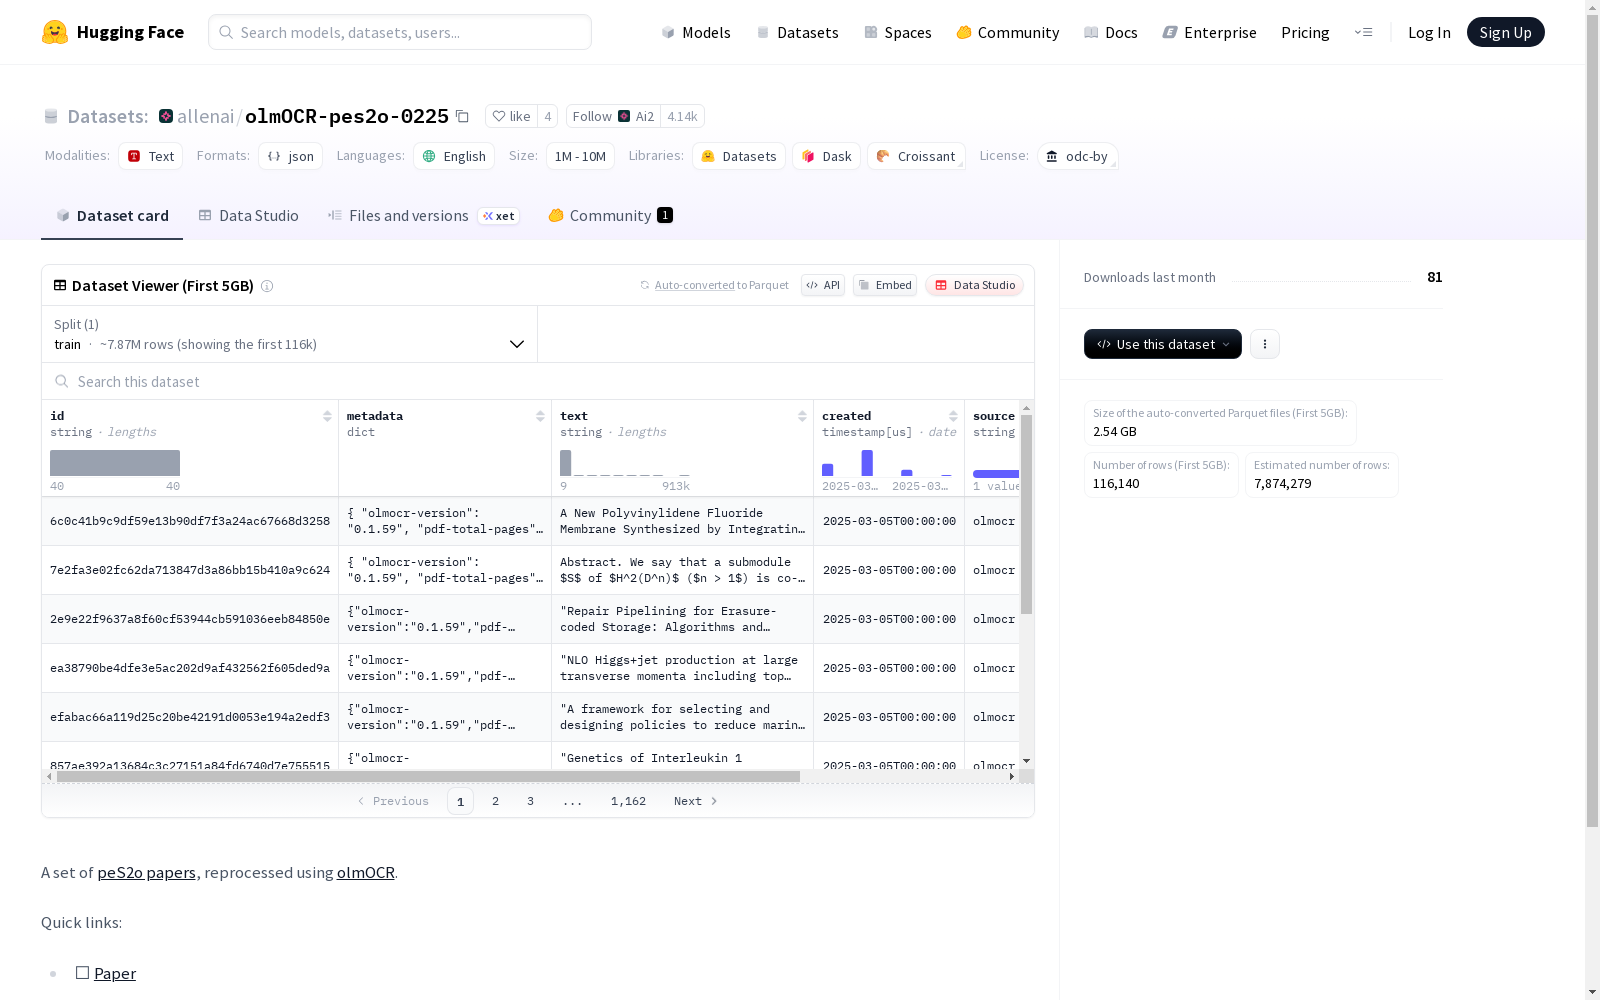This screenshot has width=1600, height=1000.
Task: Click the magnifier icon in the dataset search
Action: [x=62, y=381]
